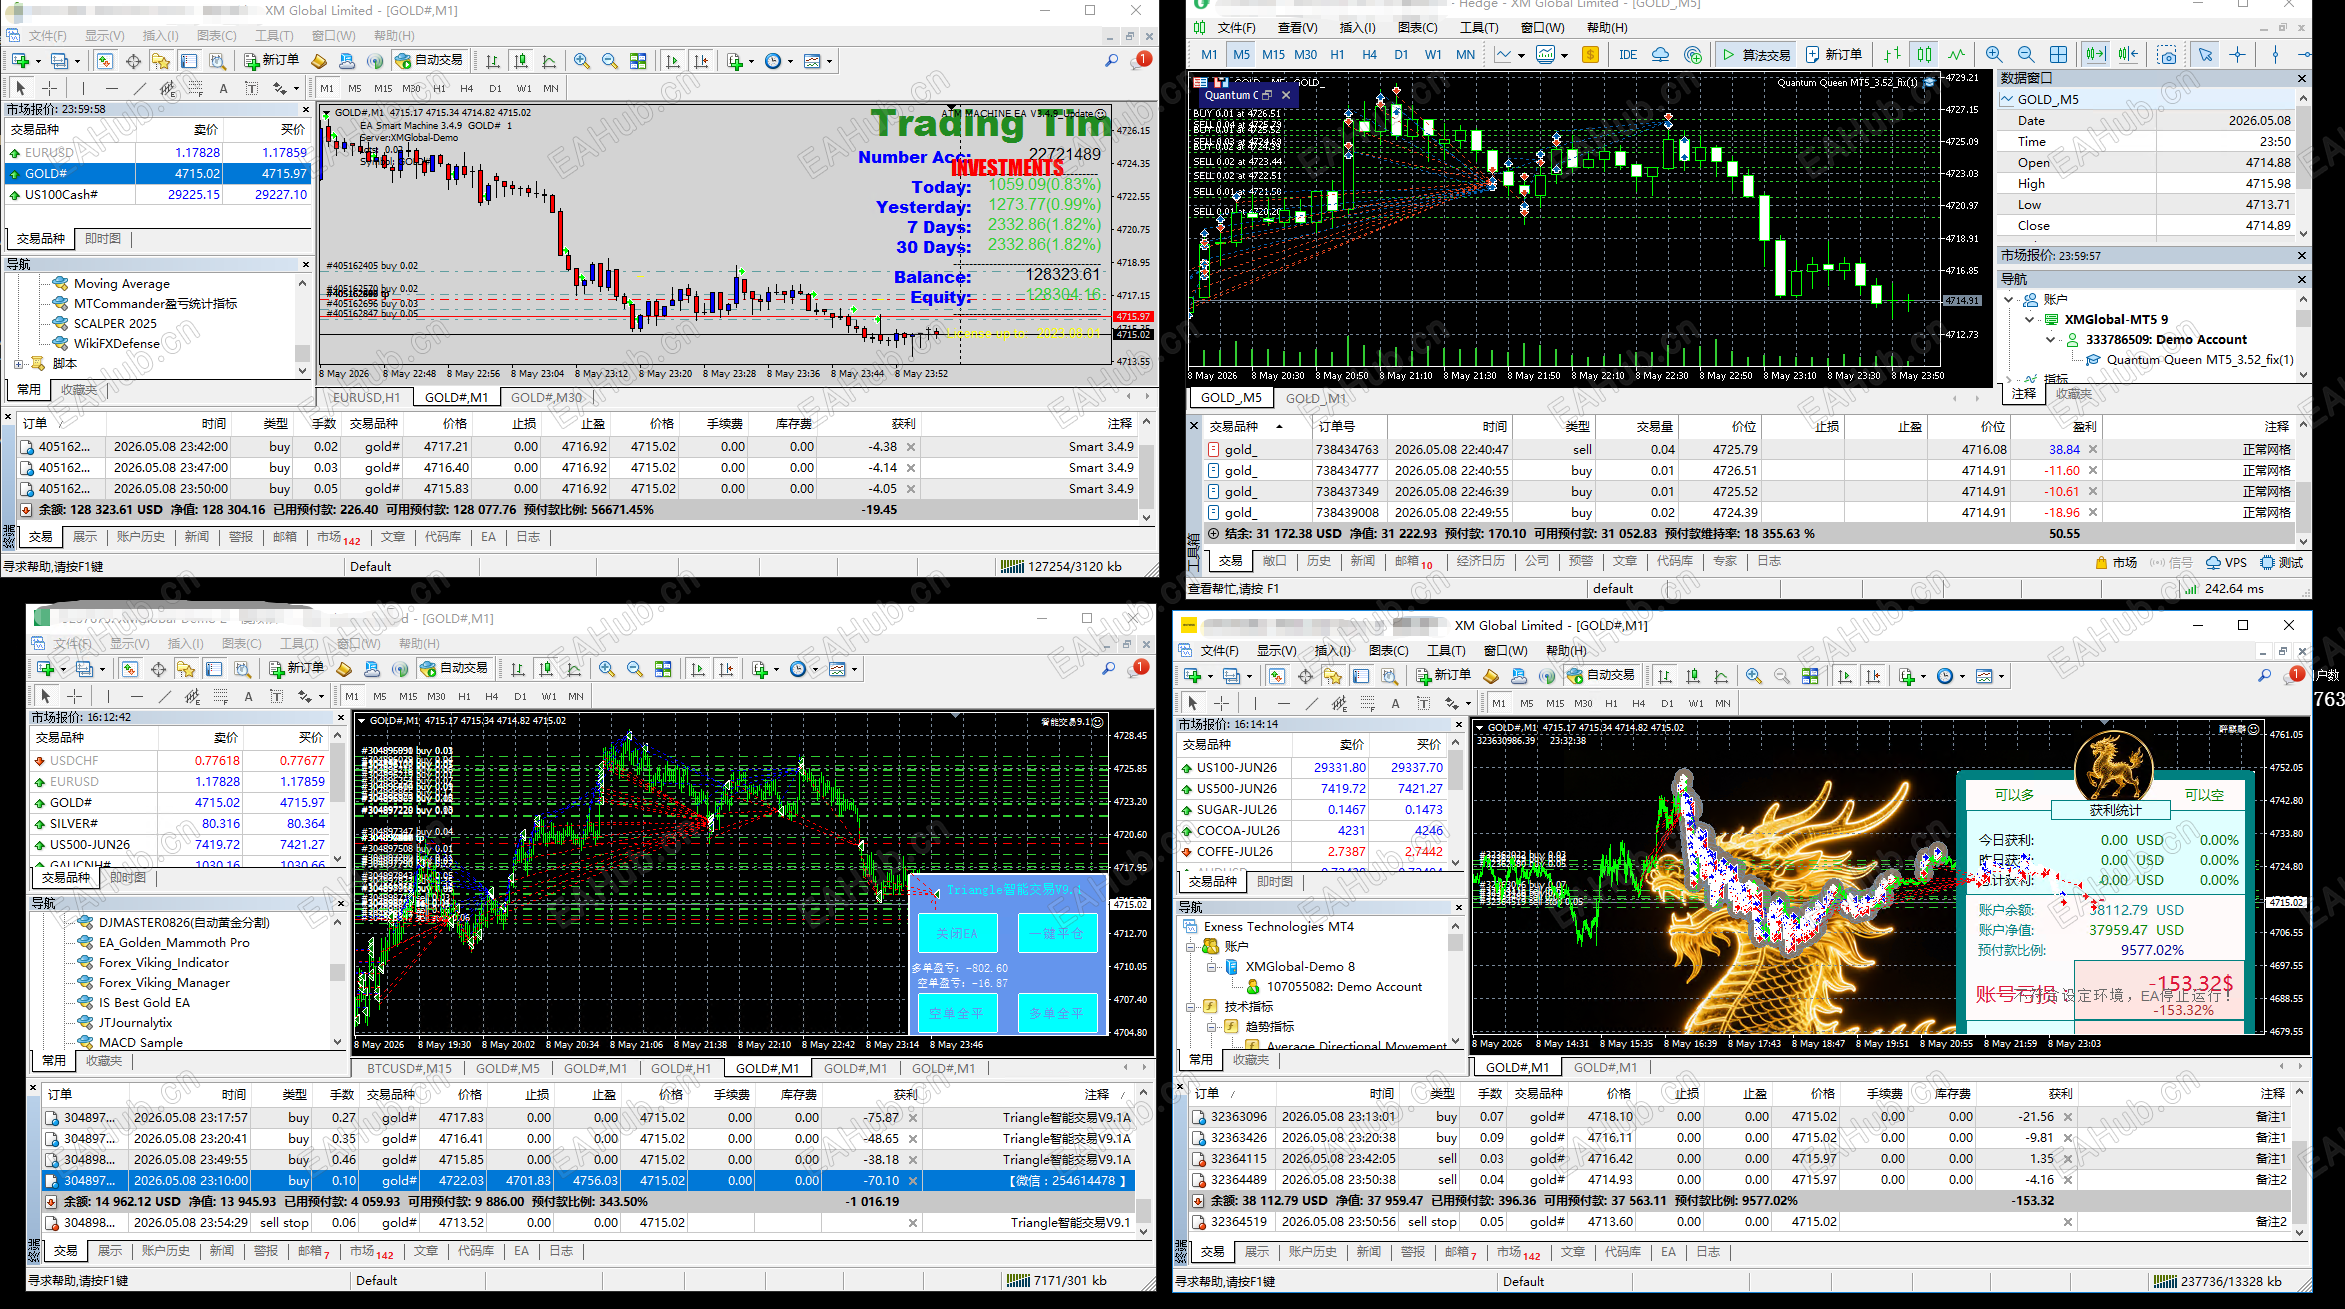Open 图表(C) menu in Smart Machine terminal
Screen dimensions: 2345x1309
(217, 36)
